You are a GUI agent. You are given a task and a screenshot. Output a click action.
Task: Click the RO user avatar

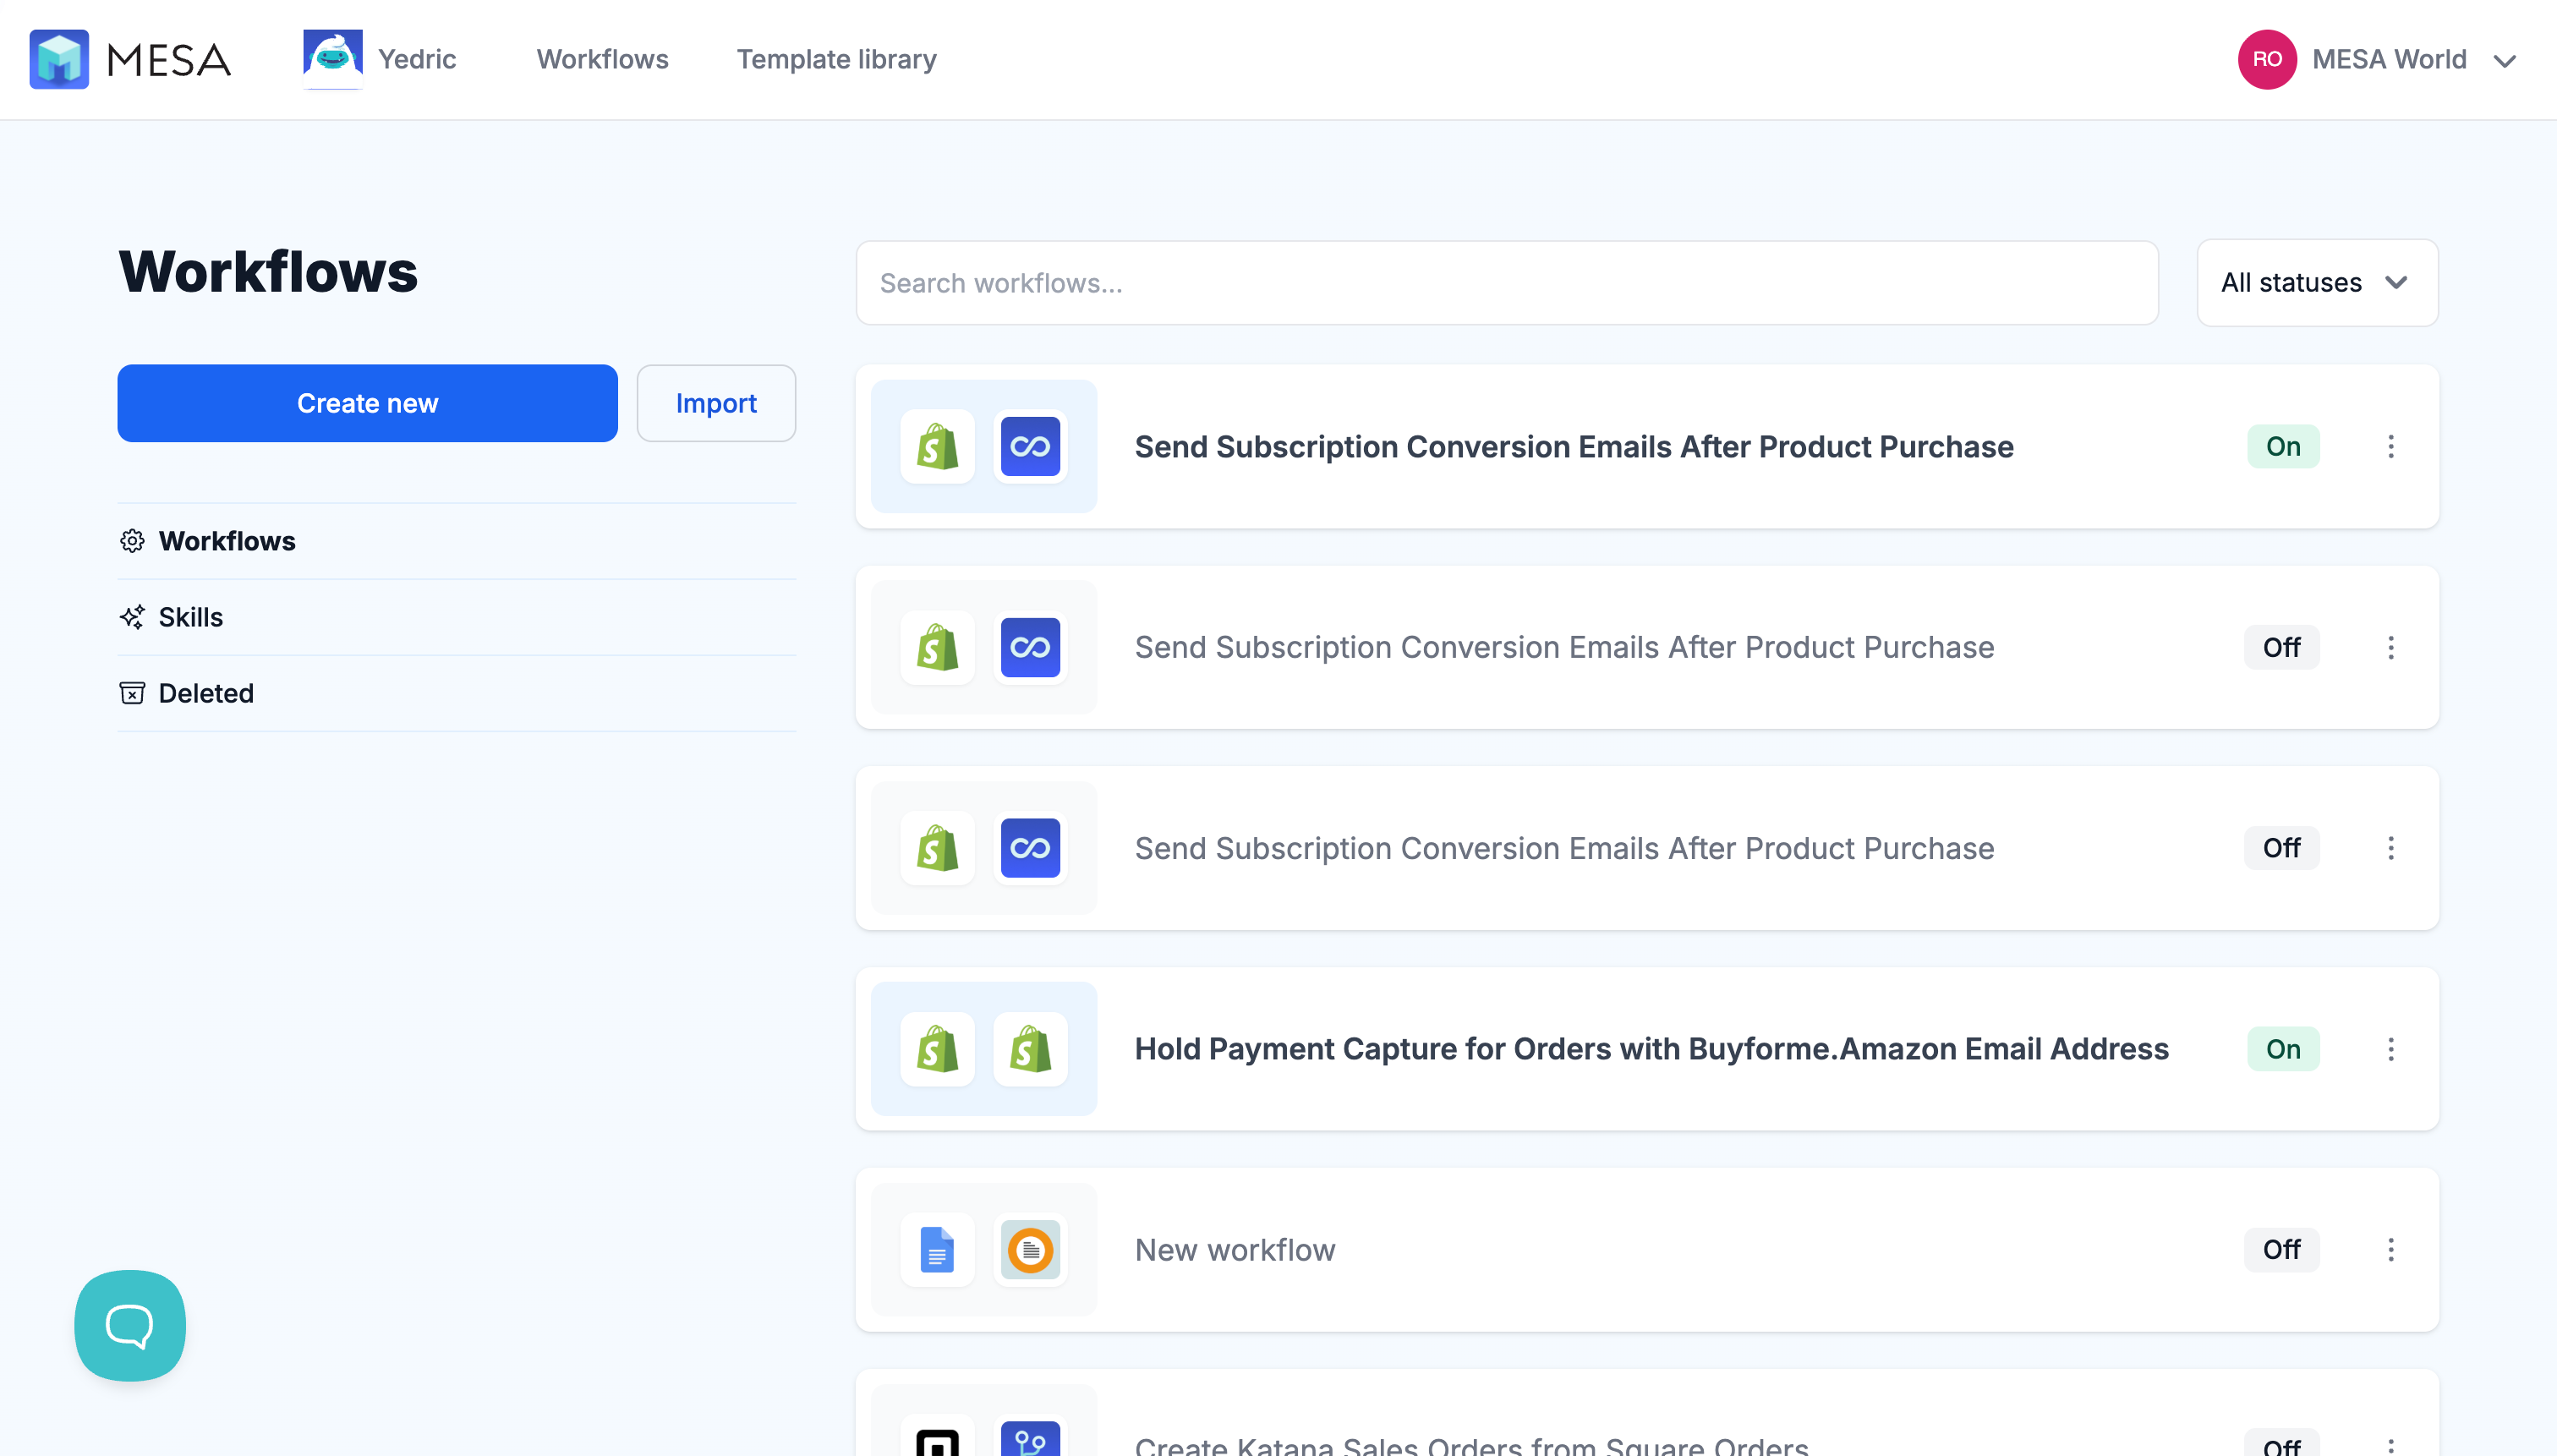(2266, 59)
